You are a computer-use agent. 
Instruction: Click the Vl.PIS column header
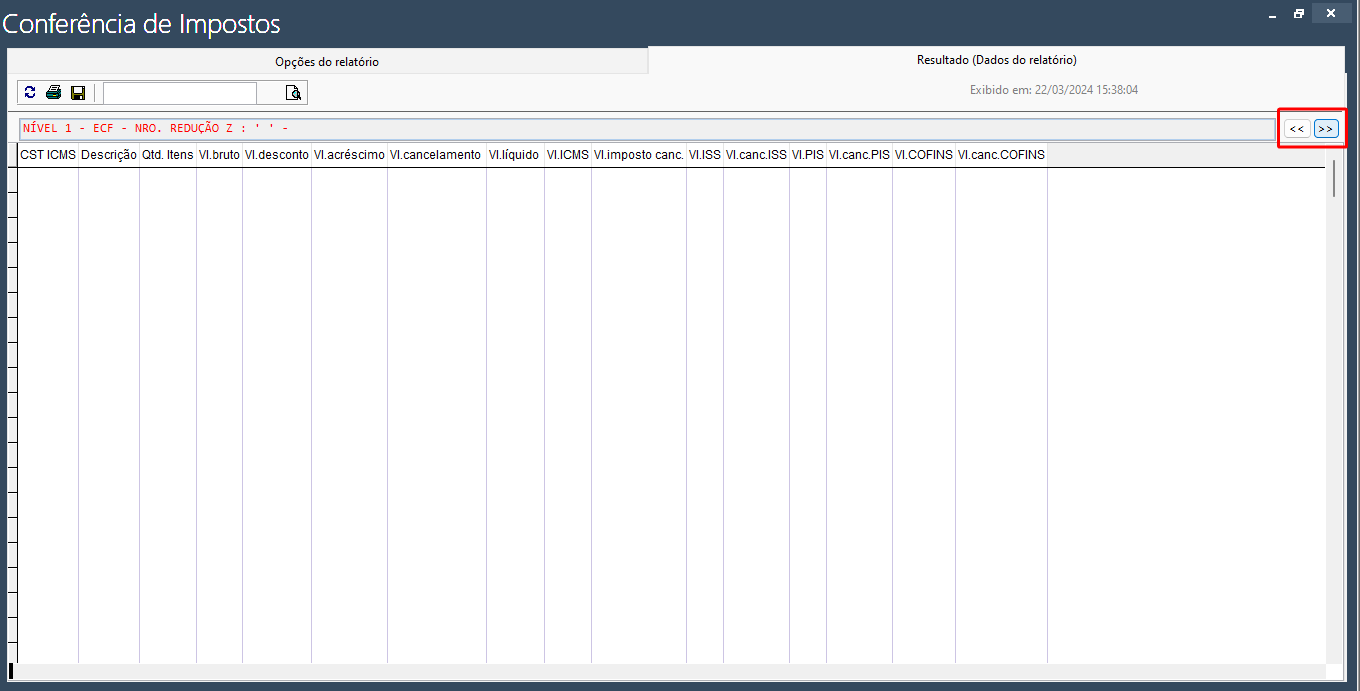[808, 155]
